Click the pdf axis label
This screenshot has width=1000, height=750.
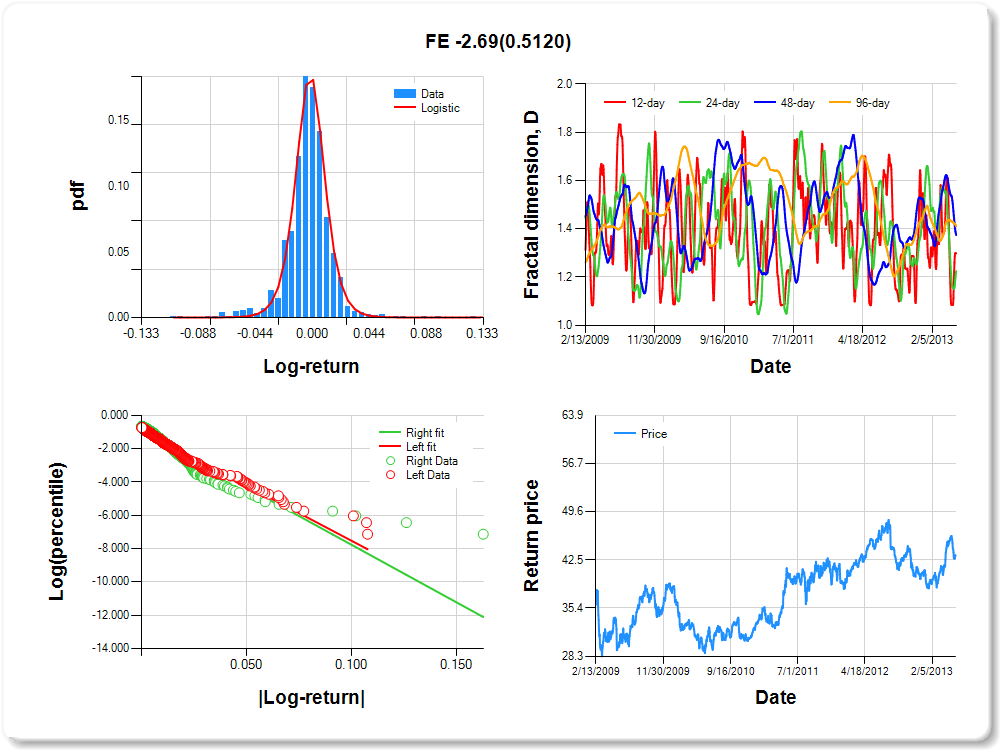(78, 196)
